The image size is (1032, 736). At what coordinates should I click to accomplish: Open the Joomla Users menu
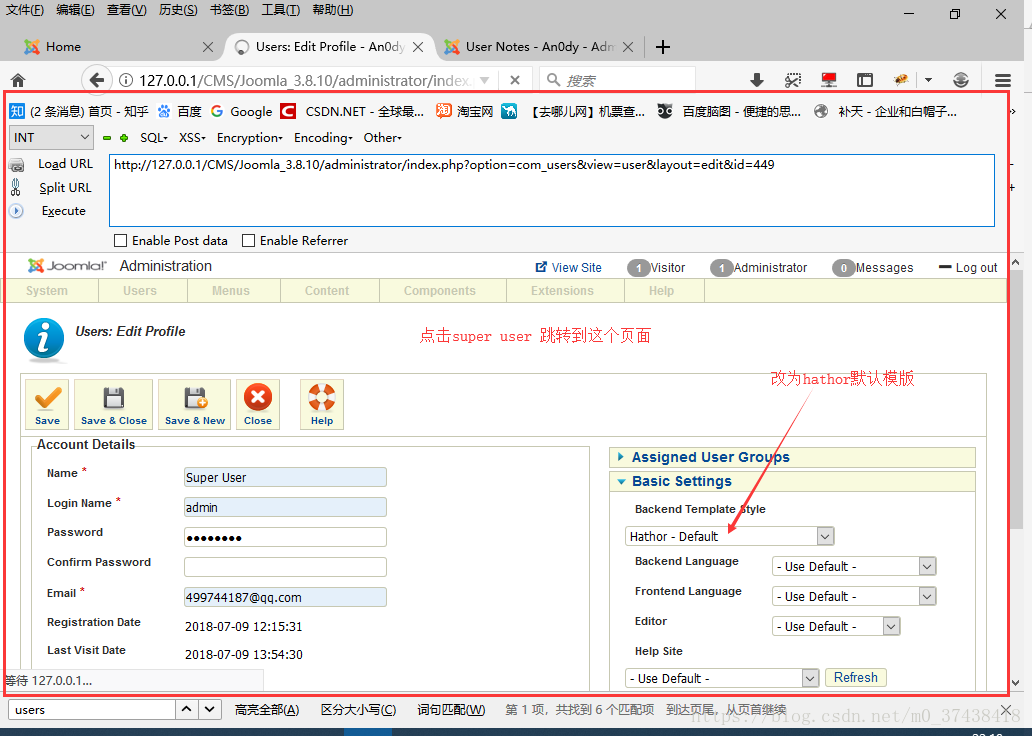[x=140, y=291]
